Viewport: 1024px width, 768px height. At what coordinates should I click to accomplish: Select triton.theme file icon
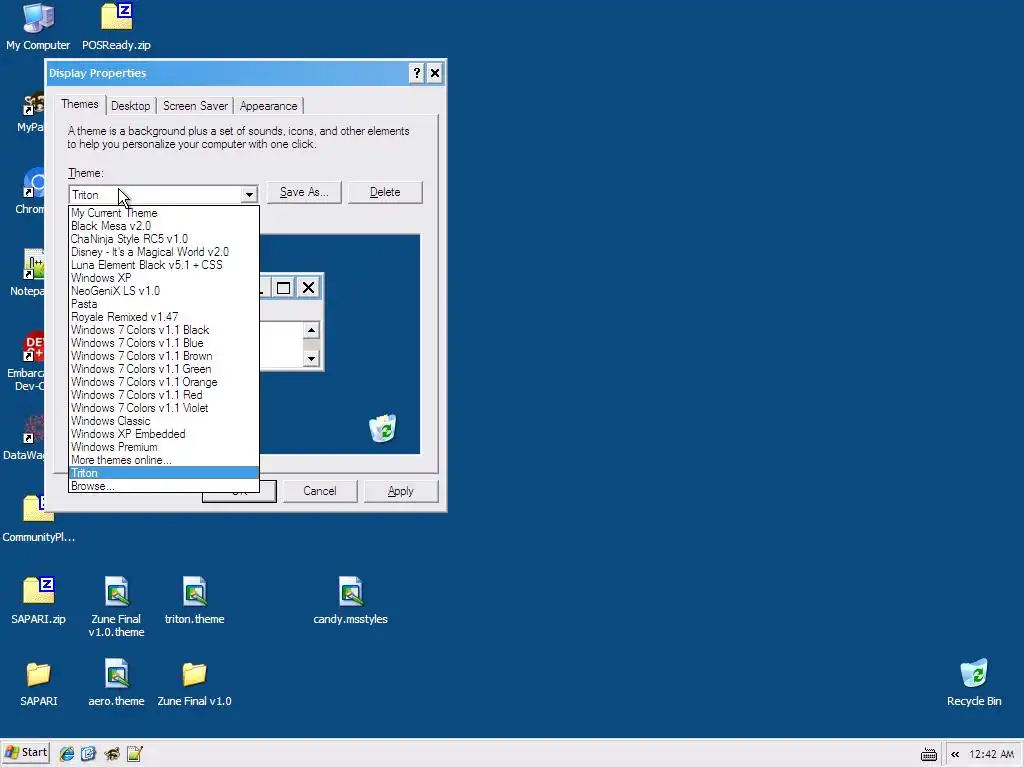point(195,600)
